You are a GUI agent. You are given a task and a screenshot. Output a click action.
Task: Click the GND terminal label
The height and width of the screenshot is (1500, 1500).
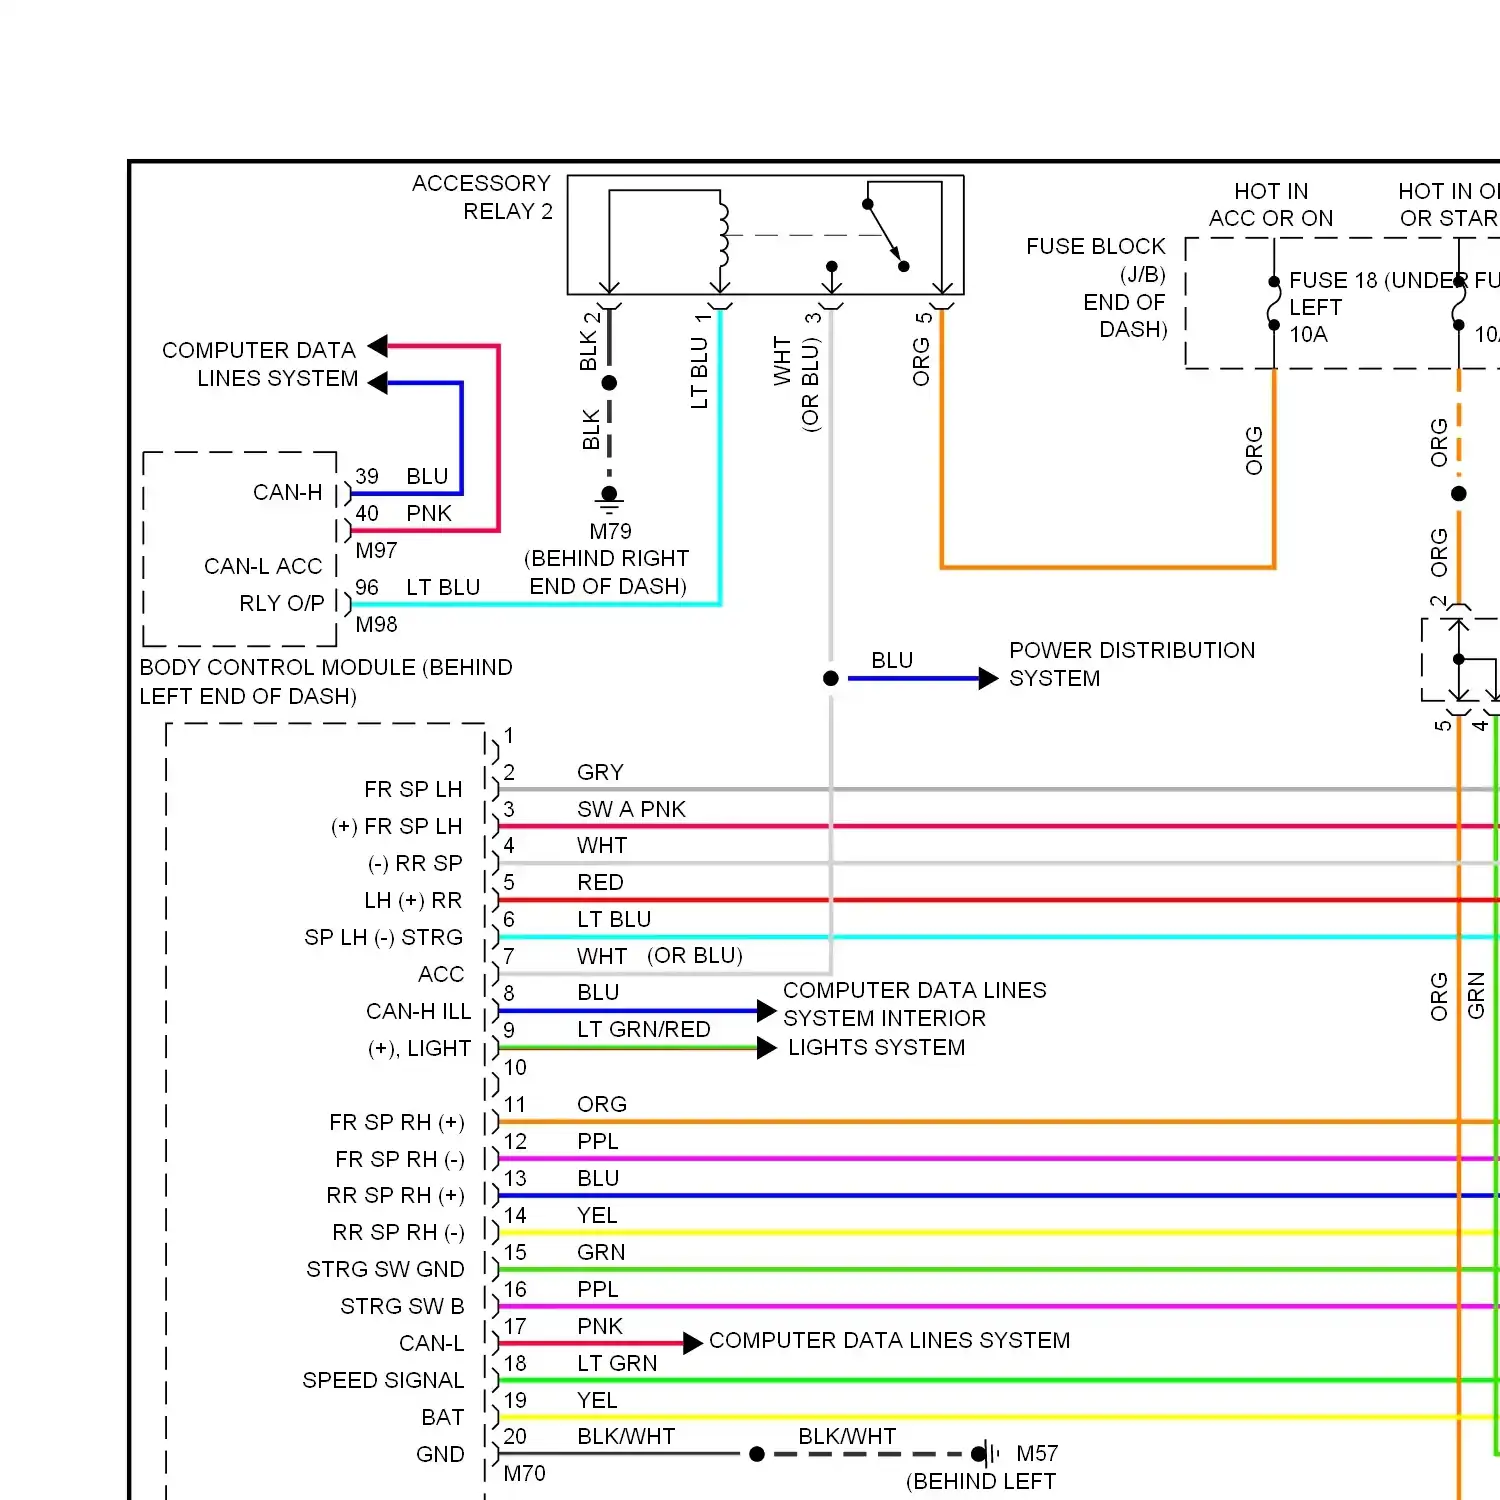point(440,1454)
